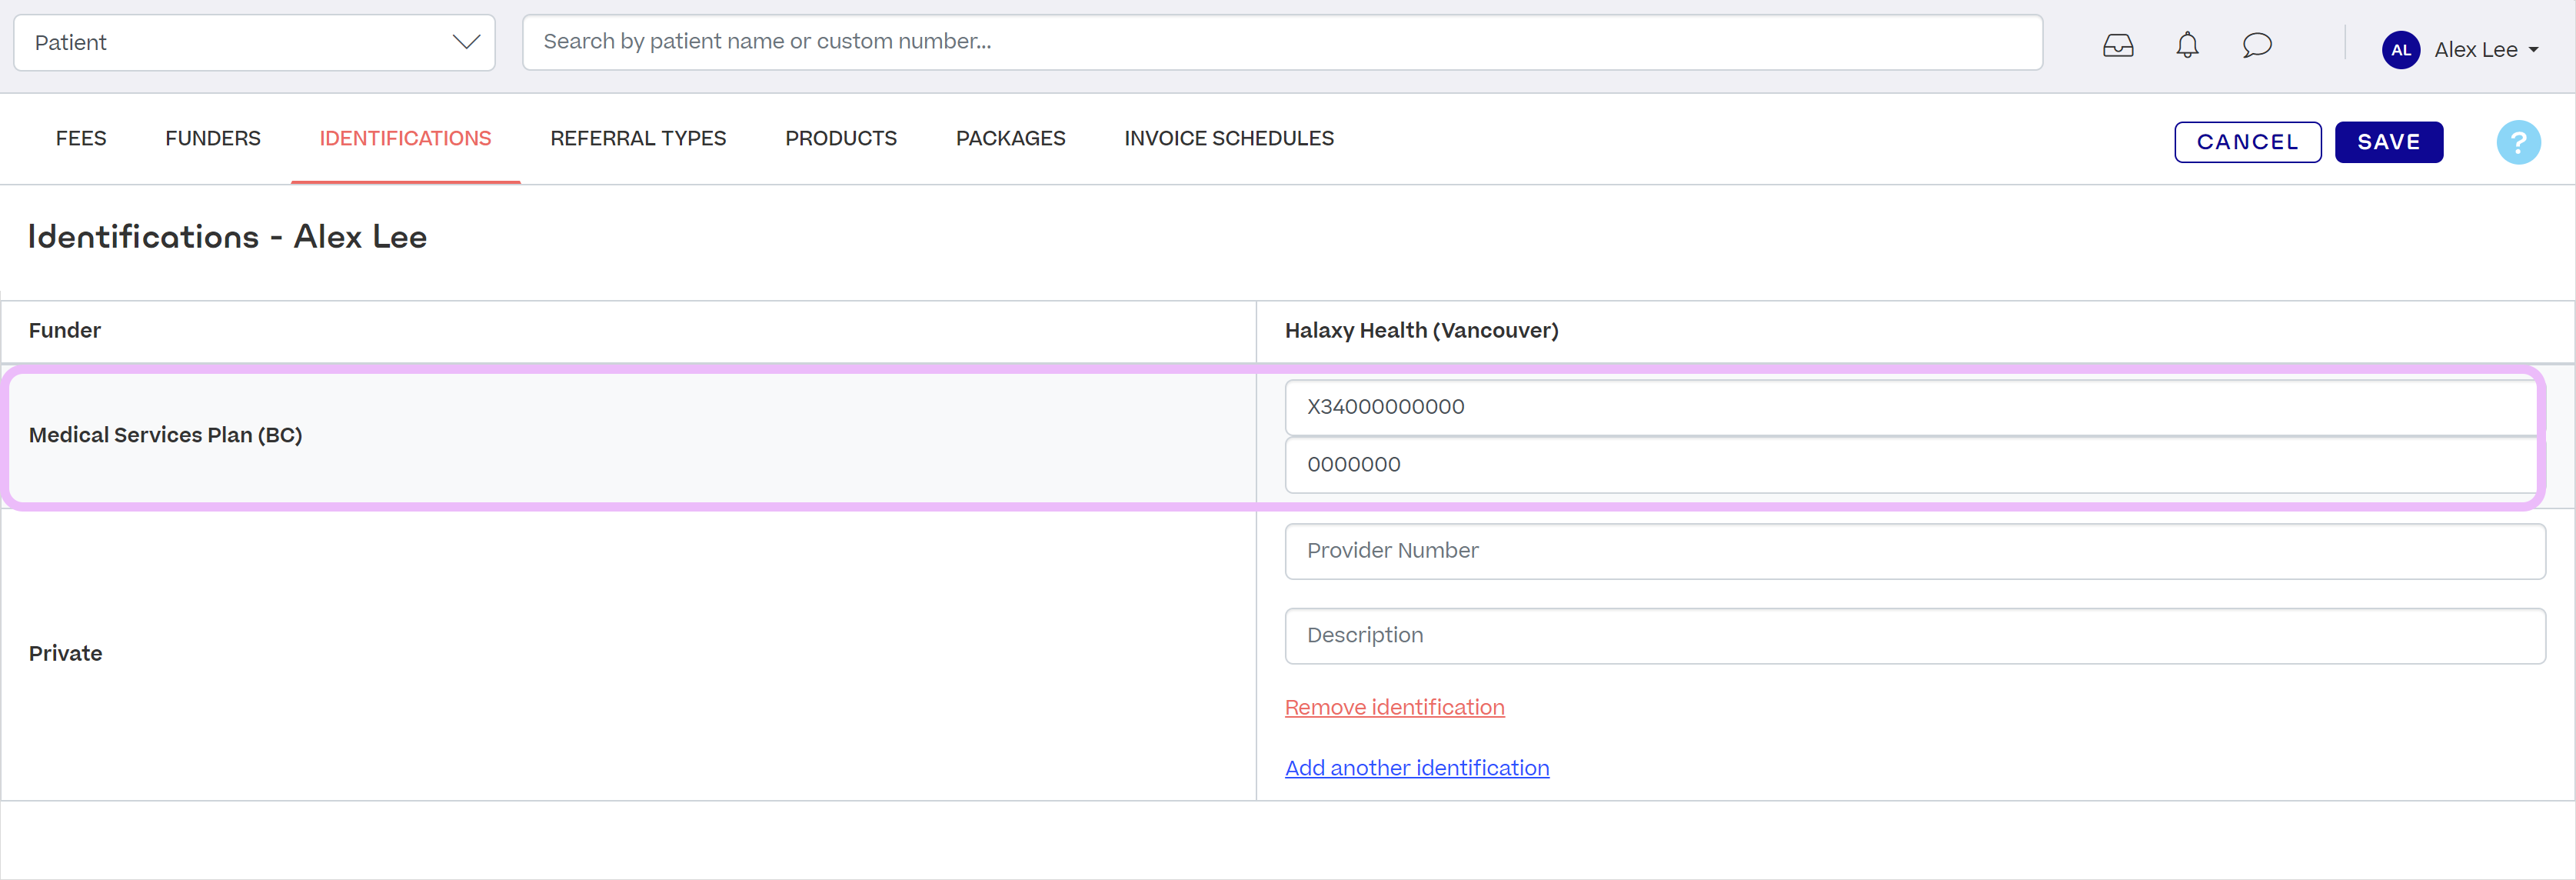Select the Identifications tab

[x=405, y=139]
